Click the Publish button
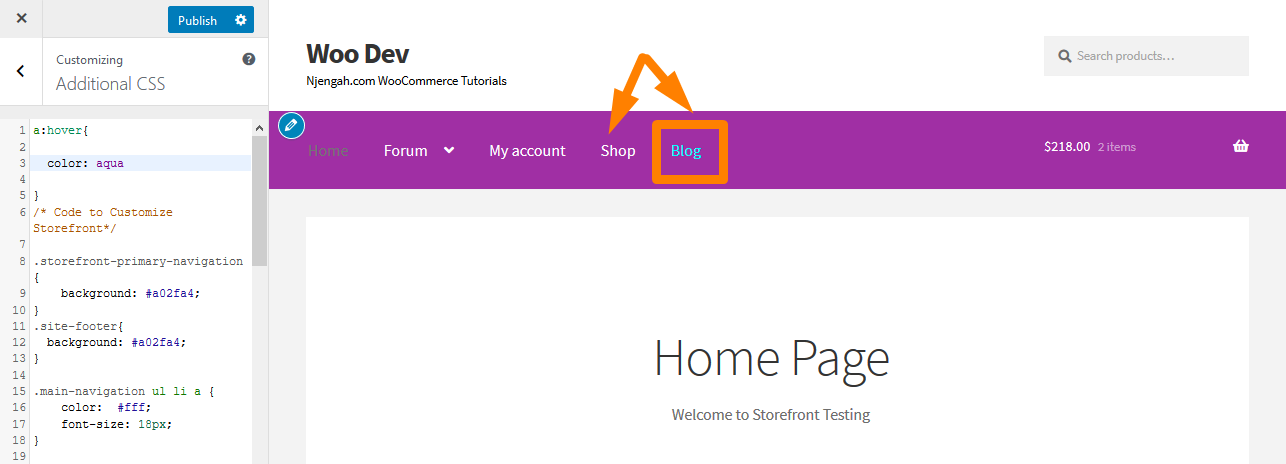The width and height of the screenshot is (1286, 464). [x=197, y=20]
